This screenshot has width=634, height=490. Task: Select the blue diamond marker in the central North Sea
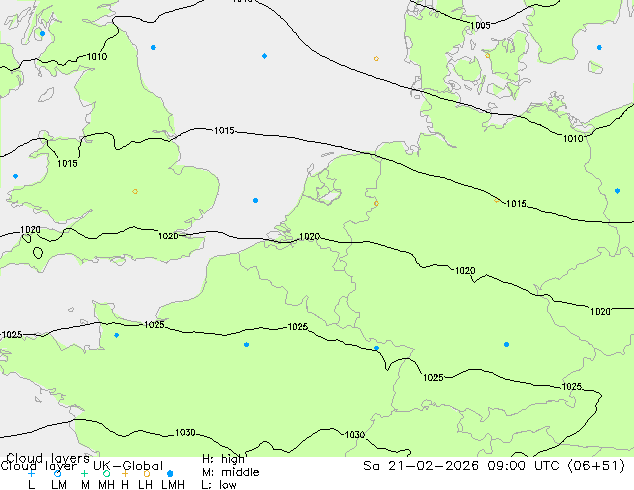(264, 56)
